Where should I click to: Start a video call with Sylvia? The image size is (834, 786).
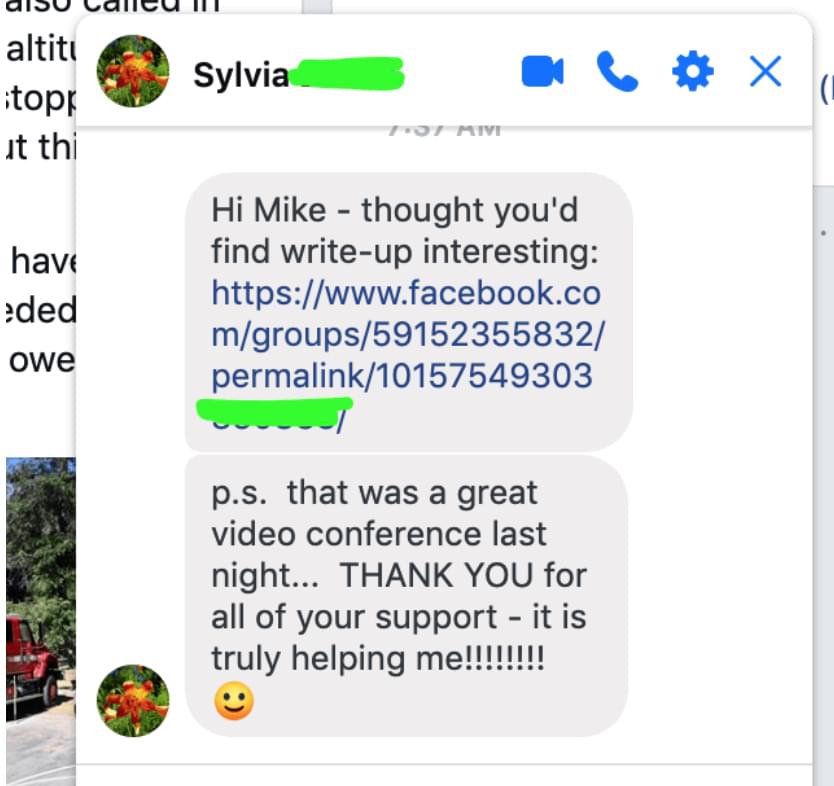coord(543,71)
